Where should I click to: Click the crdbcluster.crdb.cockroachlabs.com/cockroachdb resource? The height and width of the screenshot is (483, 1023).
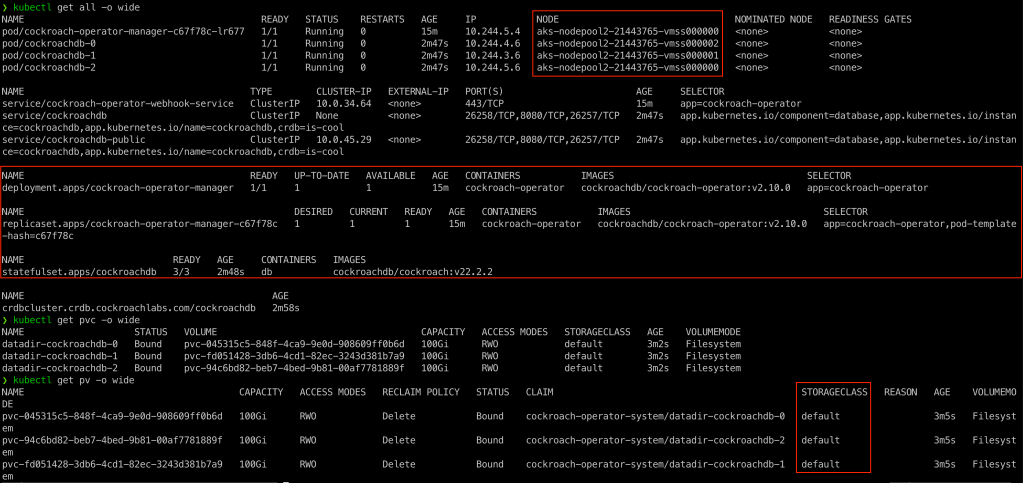point(130,307)
